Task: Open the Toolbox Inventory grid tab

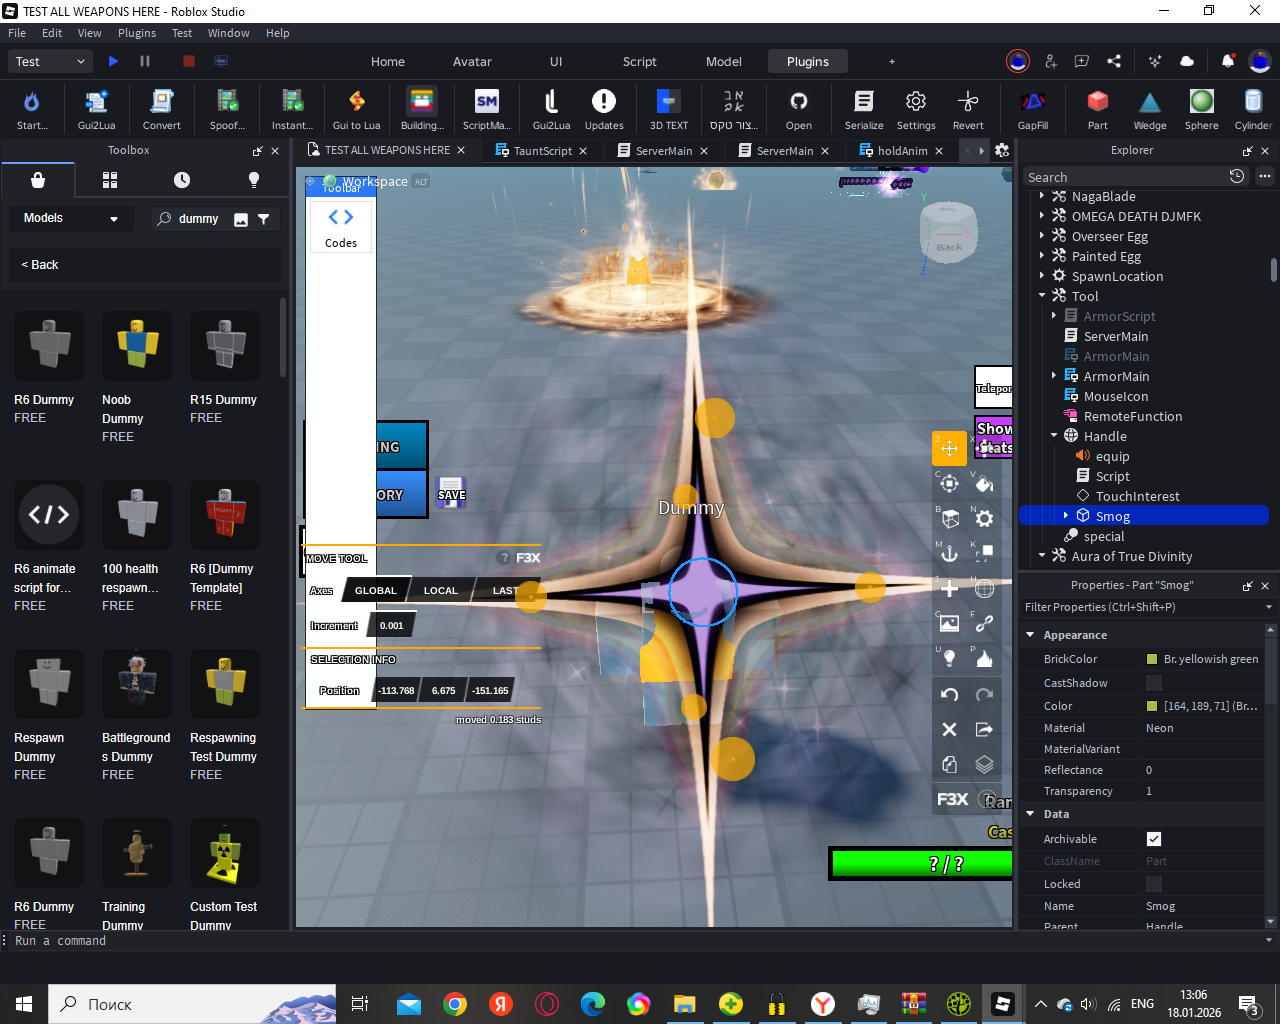Action: [x=110, y=180]
